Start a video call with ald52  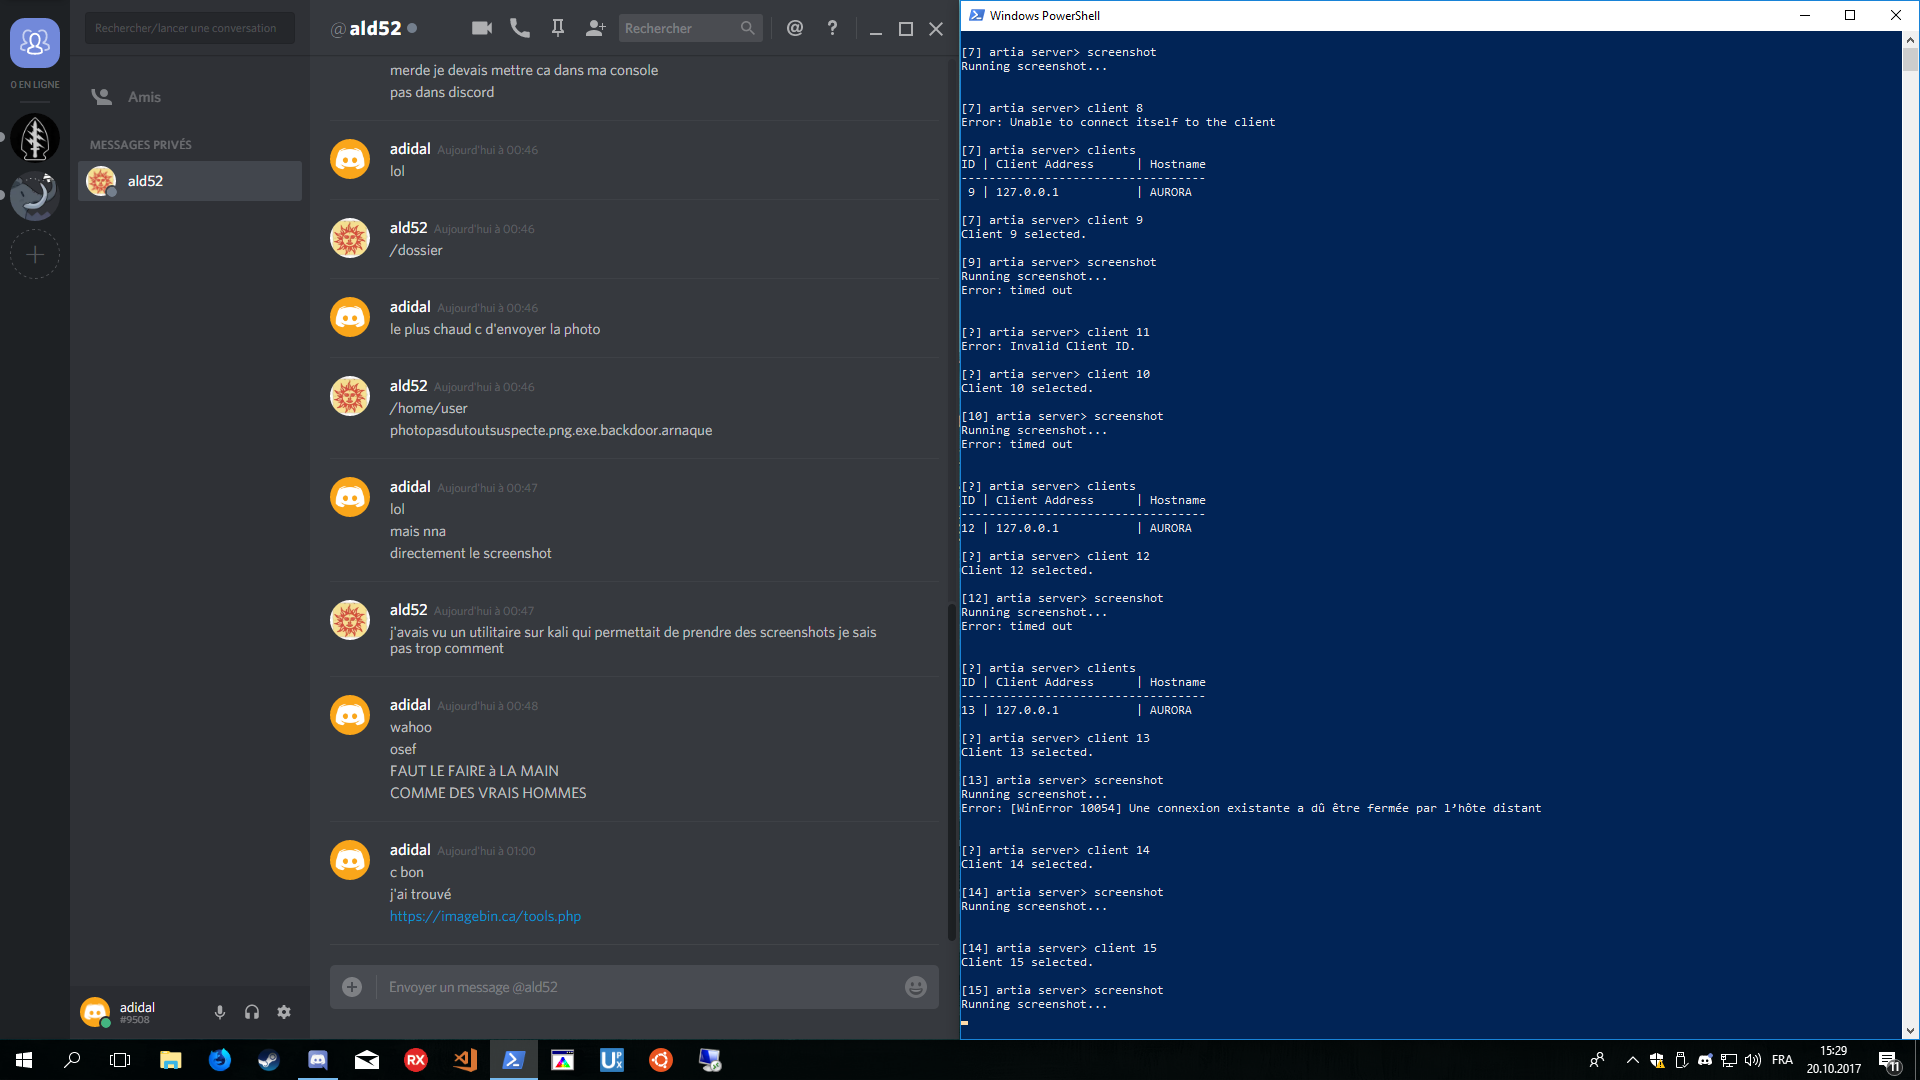tap(482, 28)
